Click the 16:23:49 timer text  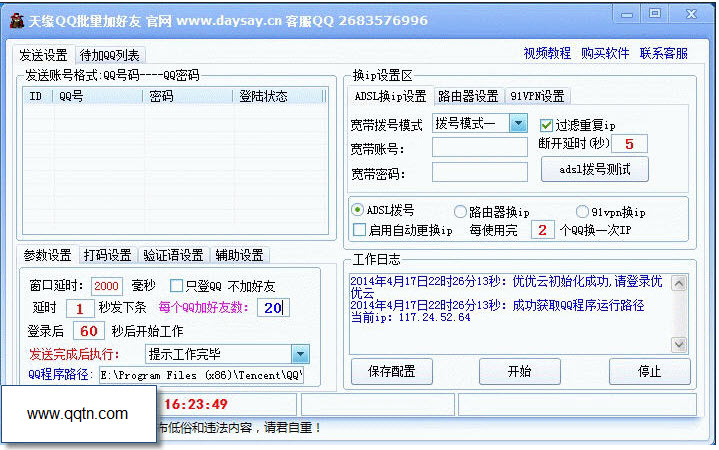pyautogui.click(x=196, y=404)
